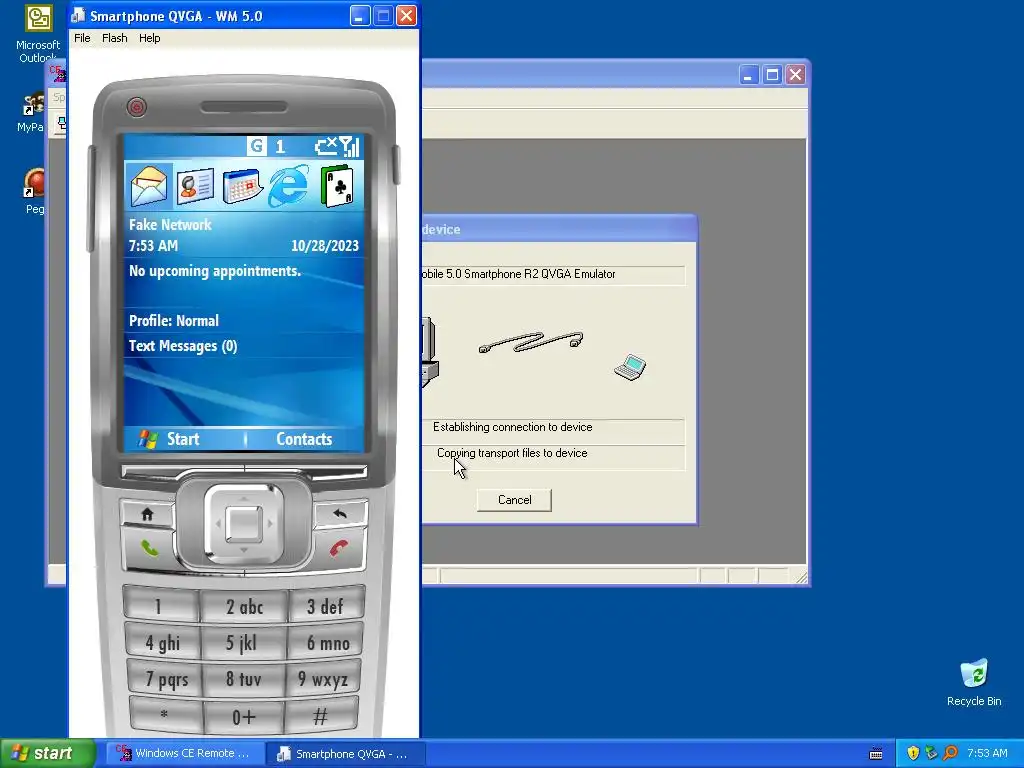Screen dimensions: 1024x768
Task: Click the 2 abc key
Action: (x=244, y=607)
